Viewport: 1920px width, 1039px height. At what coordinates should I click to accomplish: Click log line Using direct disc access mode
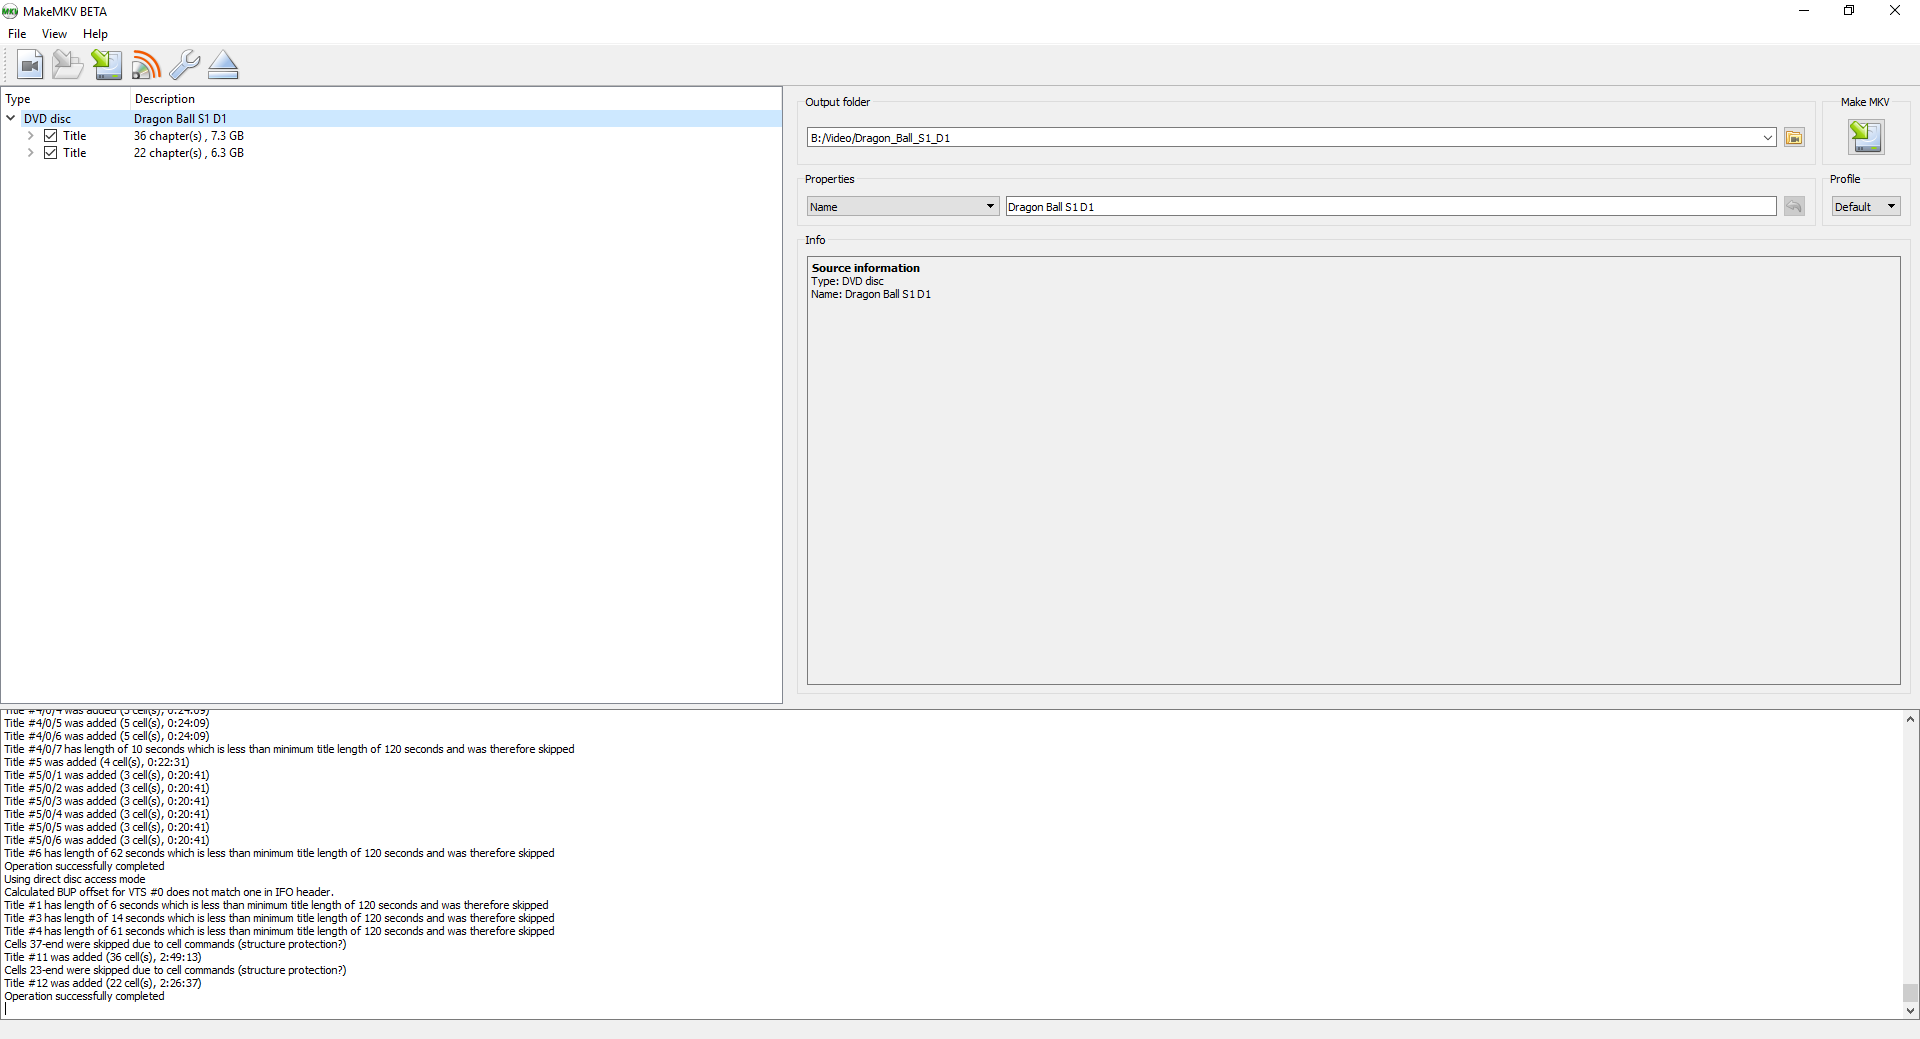pos(75,879)
